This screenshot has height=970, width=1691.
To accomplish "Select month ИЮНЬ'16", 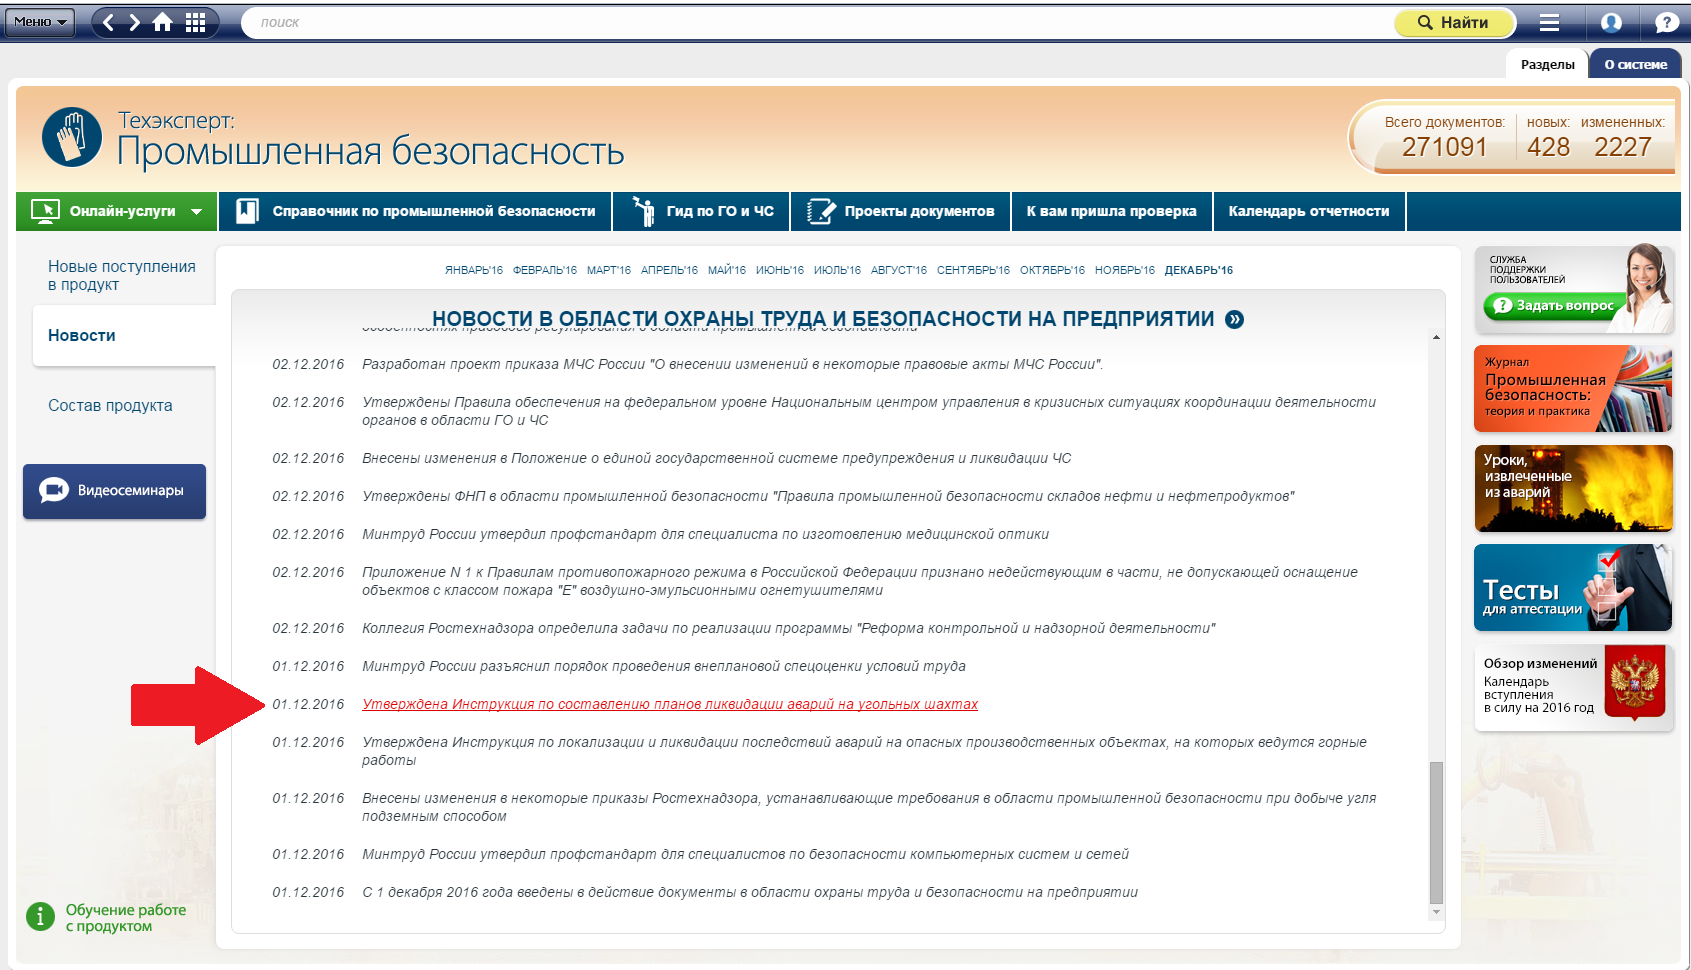I will [780, 270].
